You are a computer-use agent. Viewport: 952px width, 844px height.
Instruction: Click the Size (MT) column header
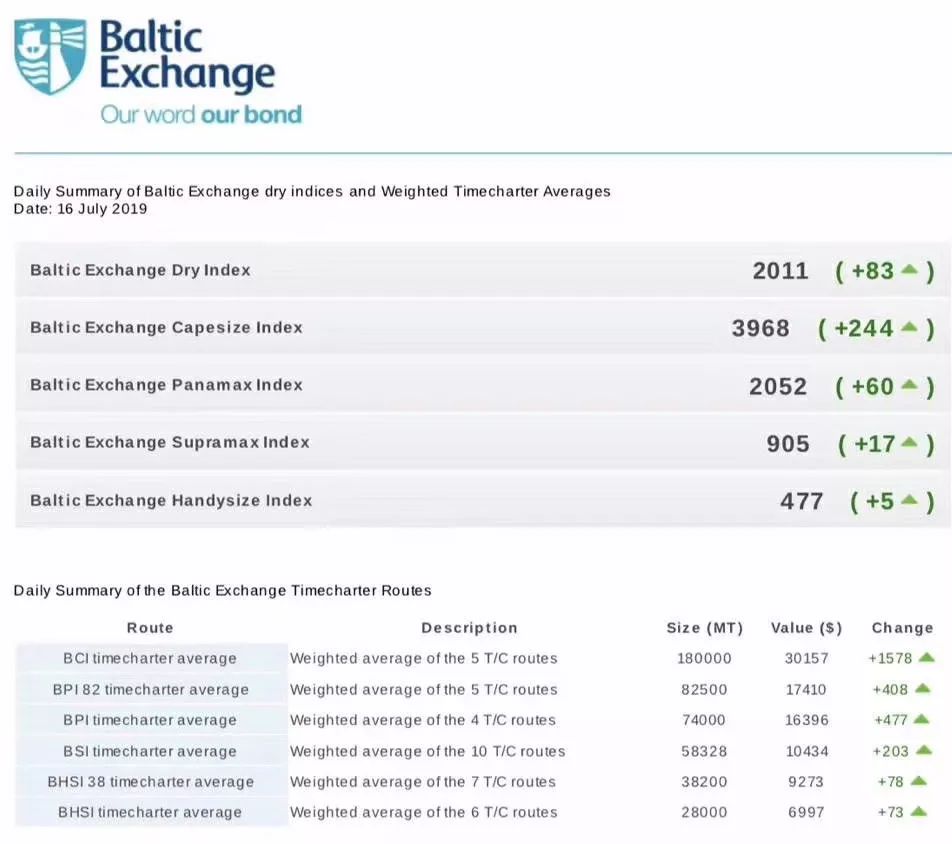pyautogui.click(x=705, y=628)
